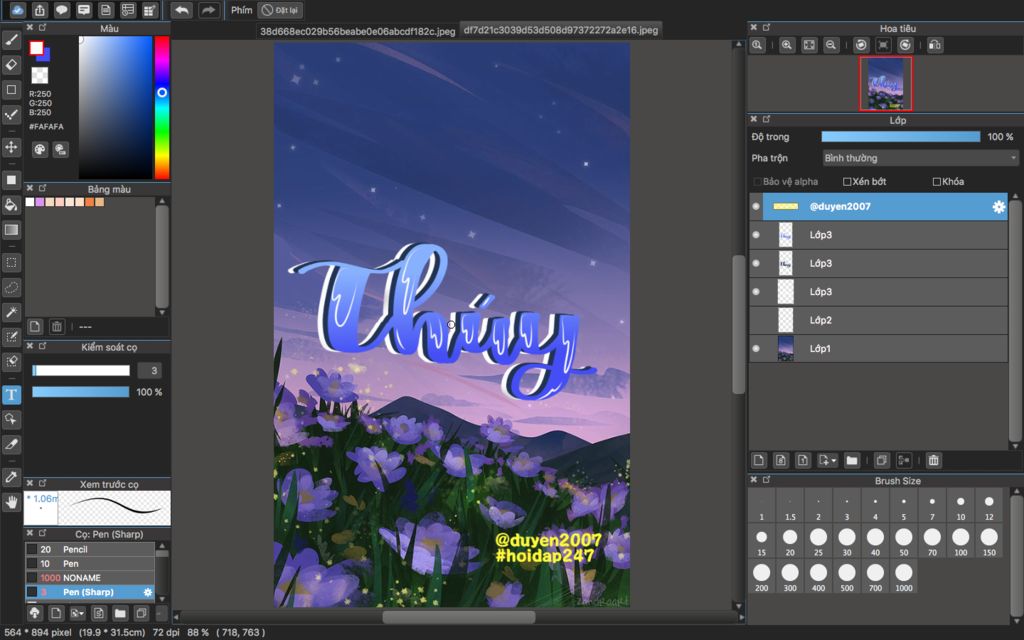Screen dimensions: 1024x640
Task: Switch to the 38d668ec029b56 jpeg tab
Action: 357,31
